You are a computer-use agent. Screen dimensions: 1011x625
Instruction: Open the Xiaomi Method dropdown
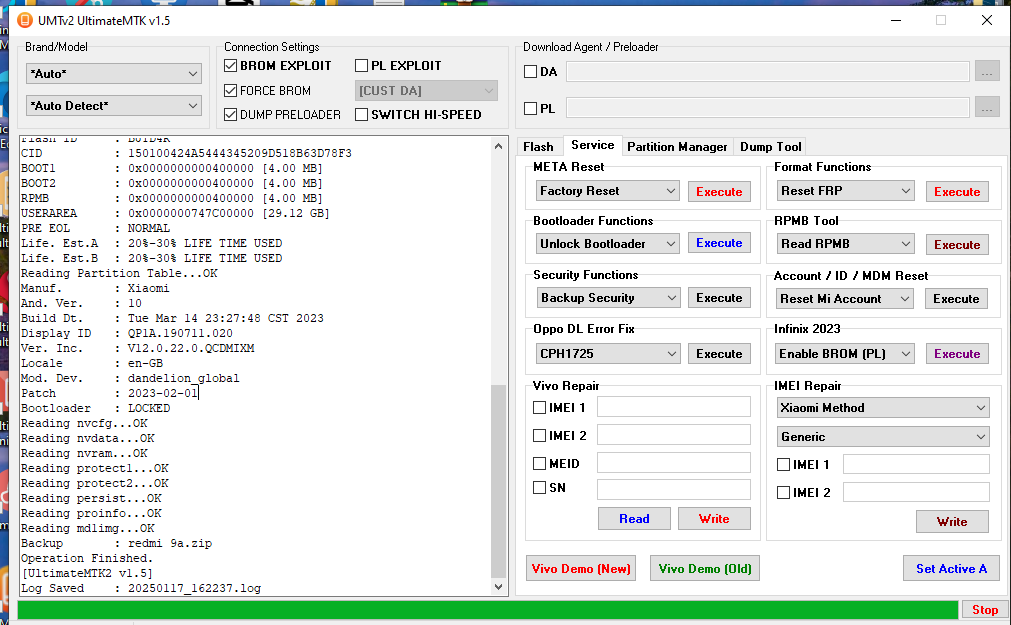coord(883,408)
